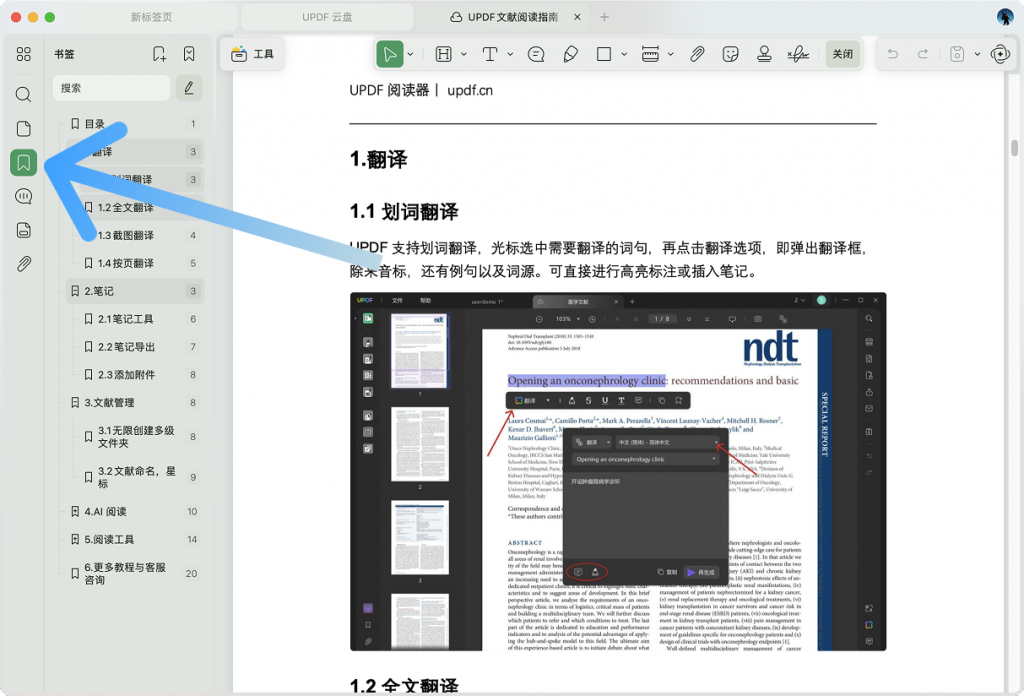This screenshot has width=1024, height=696.
Task: Open the page panel from the left sidebar
Action: [x=24, y=129]
